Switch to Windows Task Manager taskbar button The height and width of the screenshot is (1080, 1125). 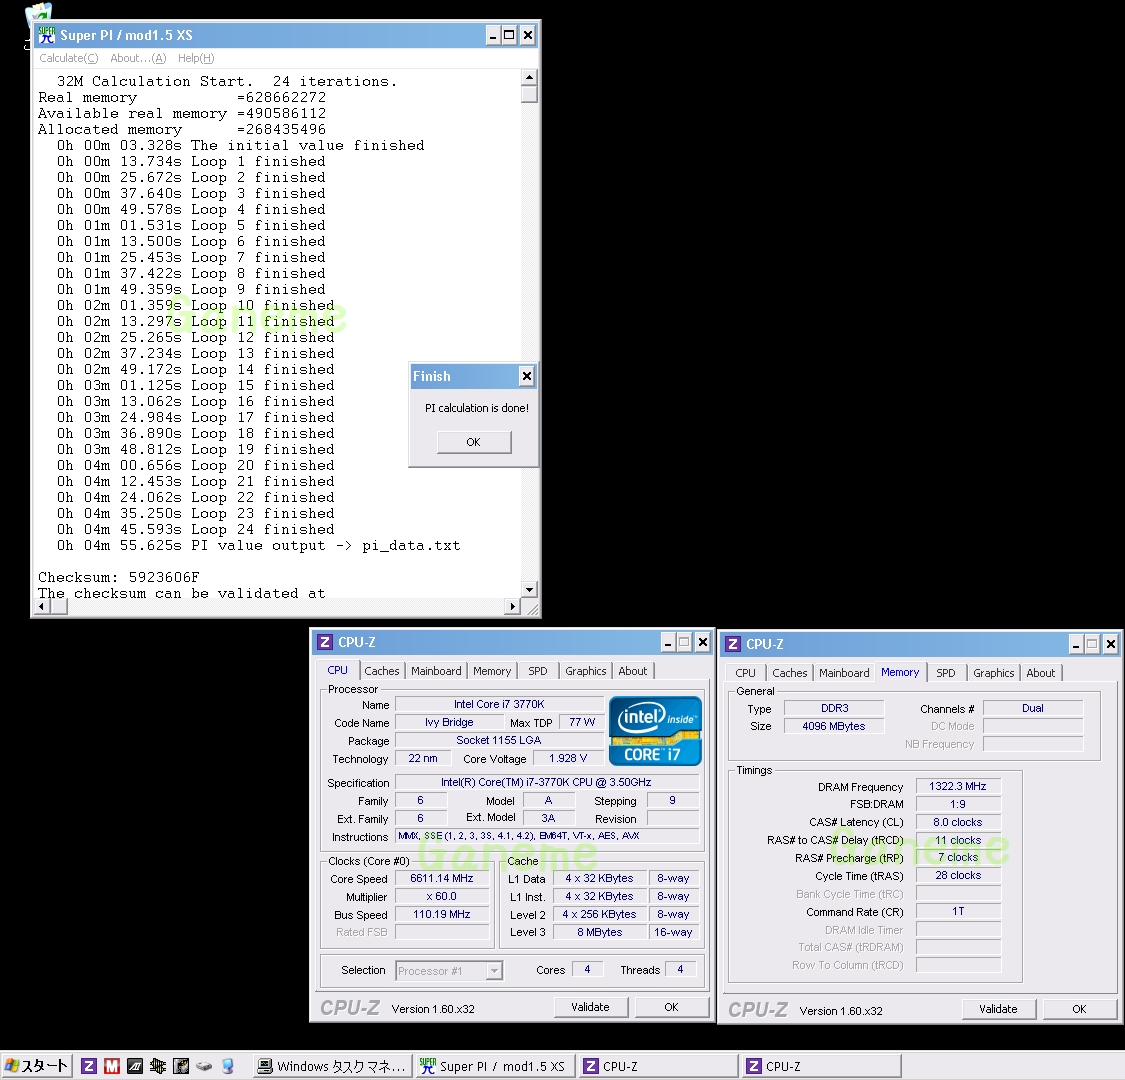(x=333, y=1066)
